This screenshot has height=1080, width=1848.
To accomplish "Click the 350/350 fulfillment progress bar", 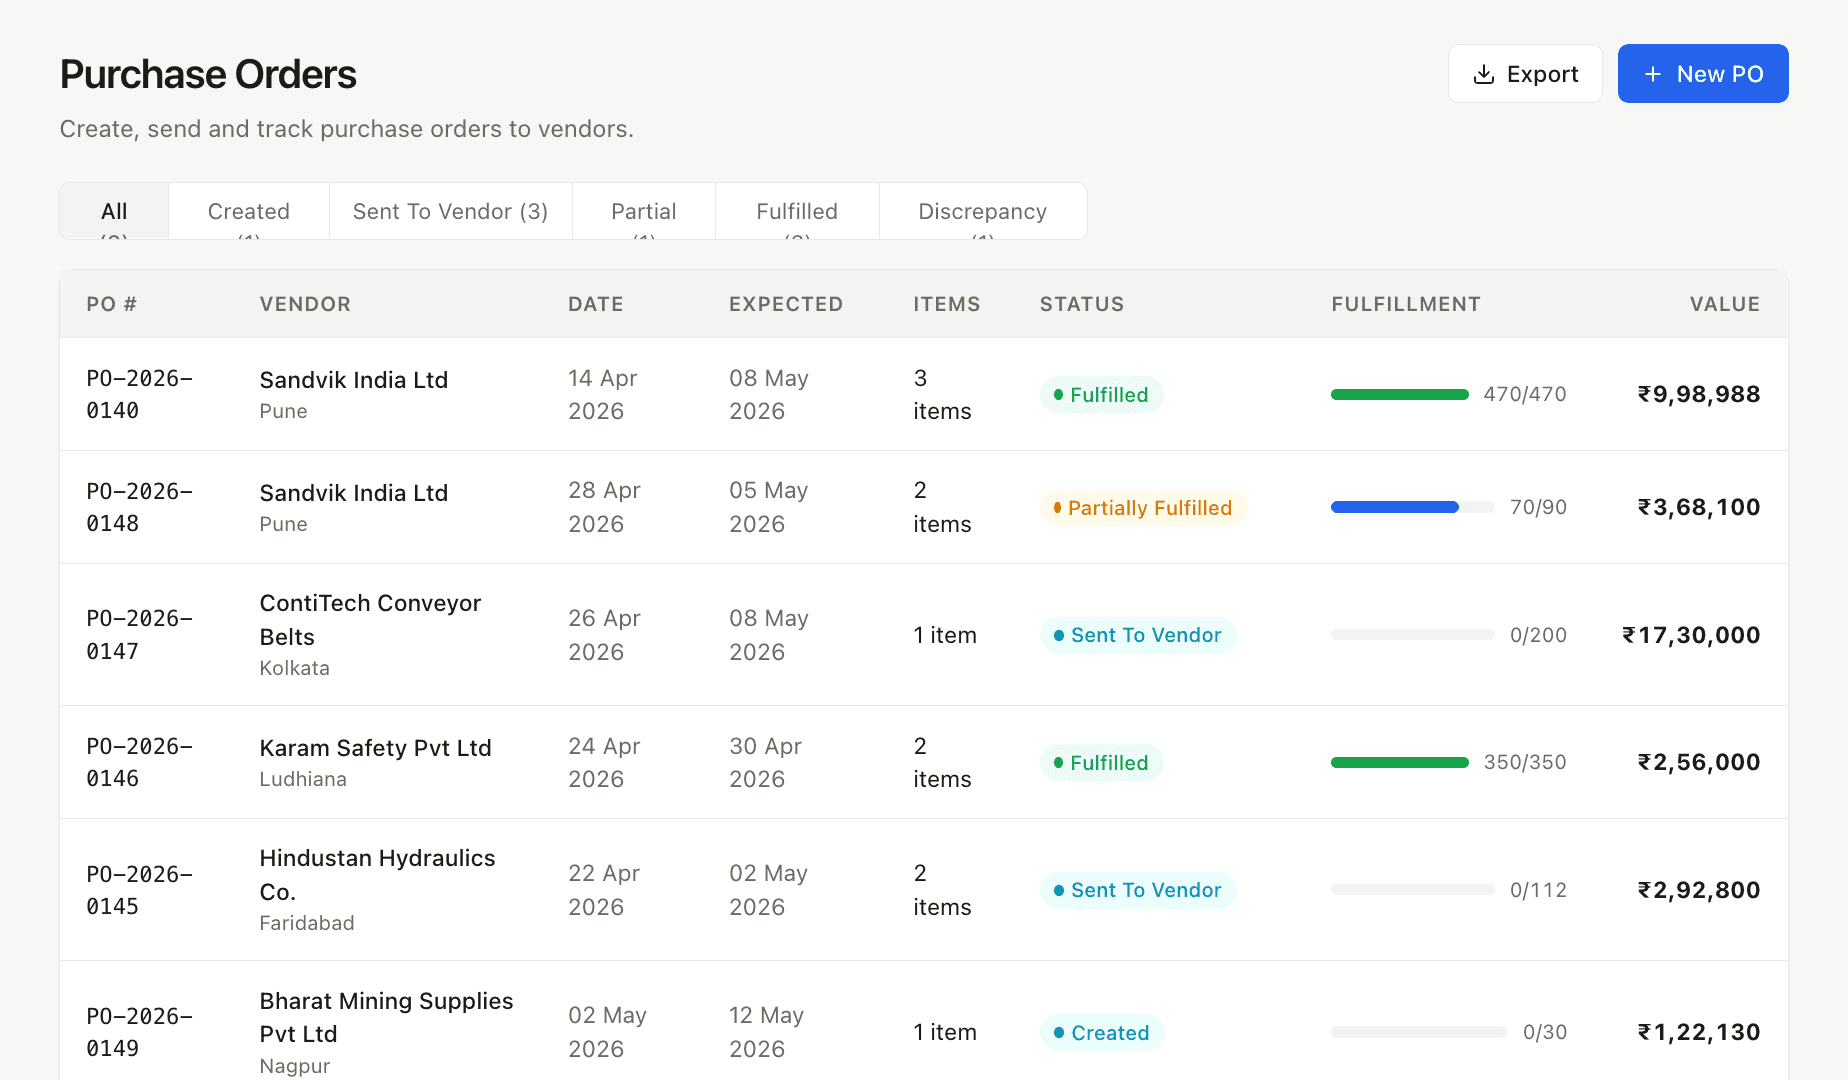I will [1400, 762].
